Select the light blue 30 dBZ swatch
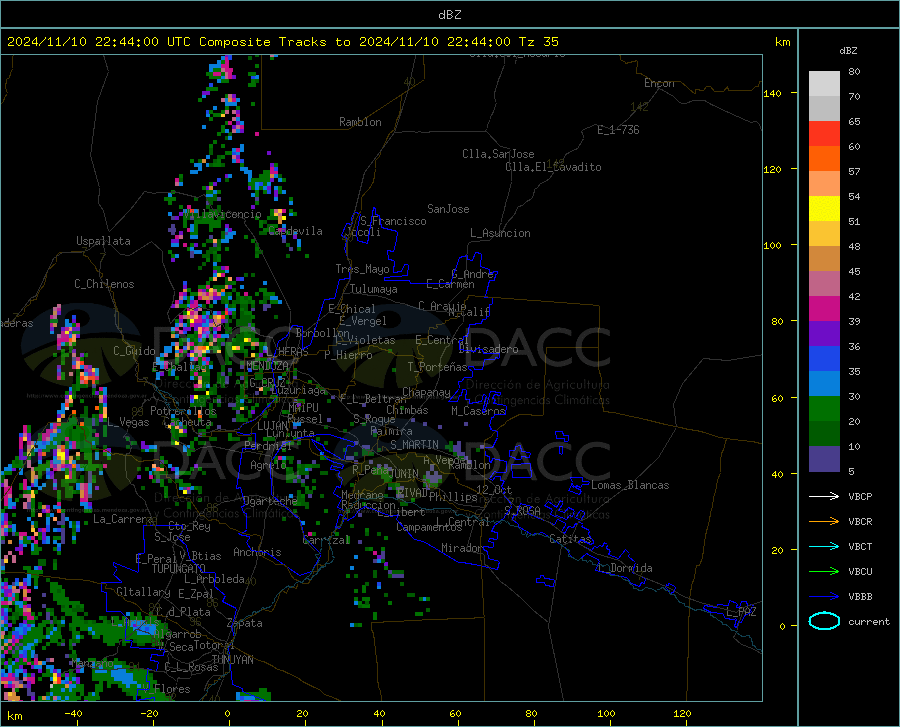The width and height of the screenshot is (900, 727). (824, 384)
